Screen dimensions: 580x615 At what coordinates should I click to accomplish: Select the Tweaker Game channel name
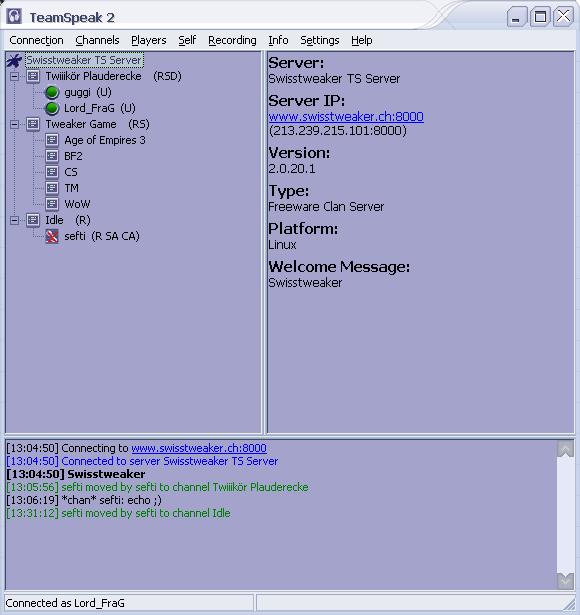[x=81, y=125]
